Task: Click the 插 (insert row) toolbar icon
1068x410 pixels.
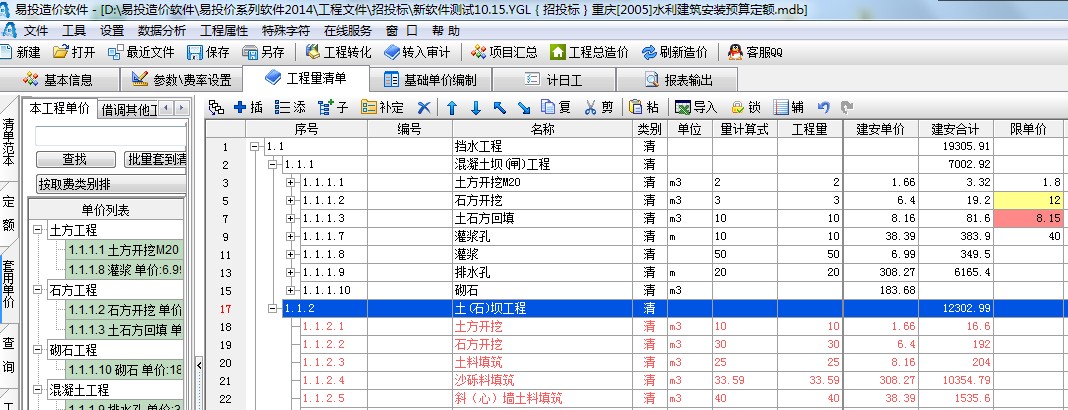Action: [x=247, y=107]
